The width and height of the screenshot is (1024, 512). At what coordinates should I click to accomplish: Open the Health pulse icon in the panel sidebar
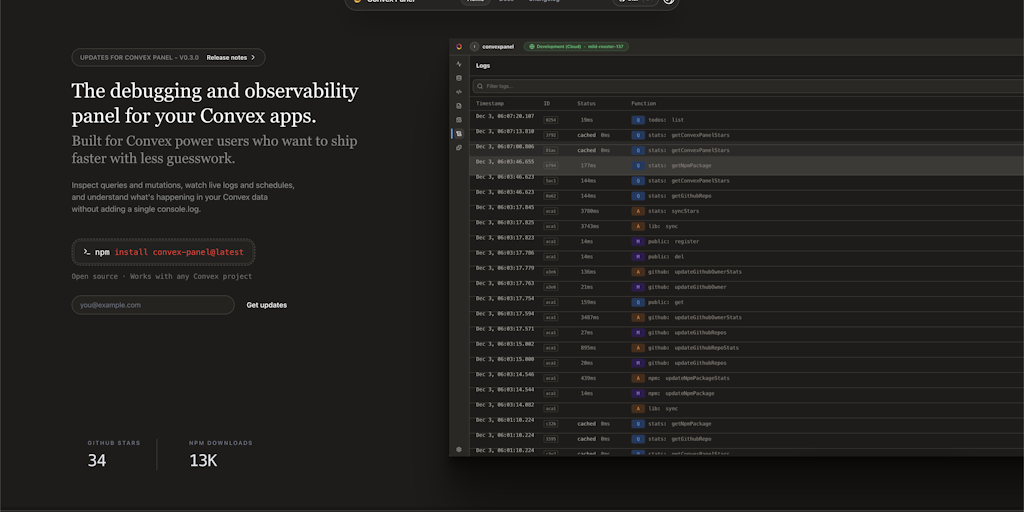(x=459, y=64)
